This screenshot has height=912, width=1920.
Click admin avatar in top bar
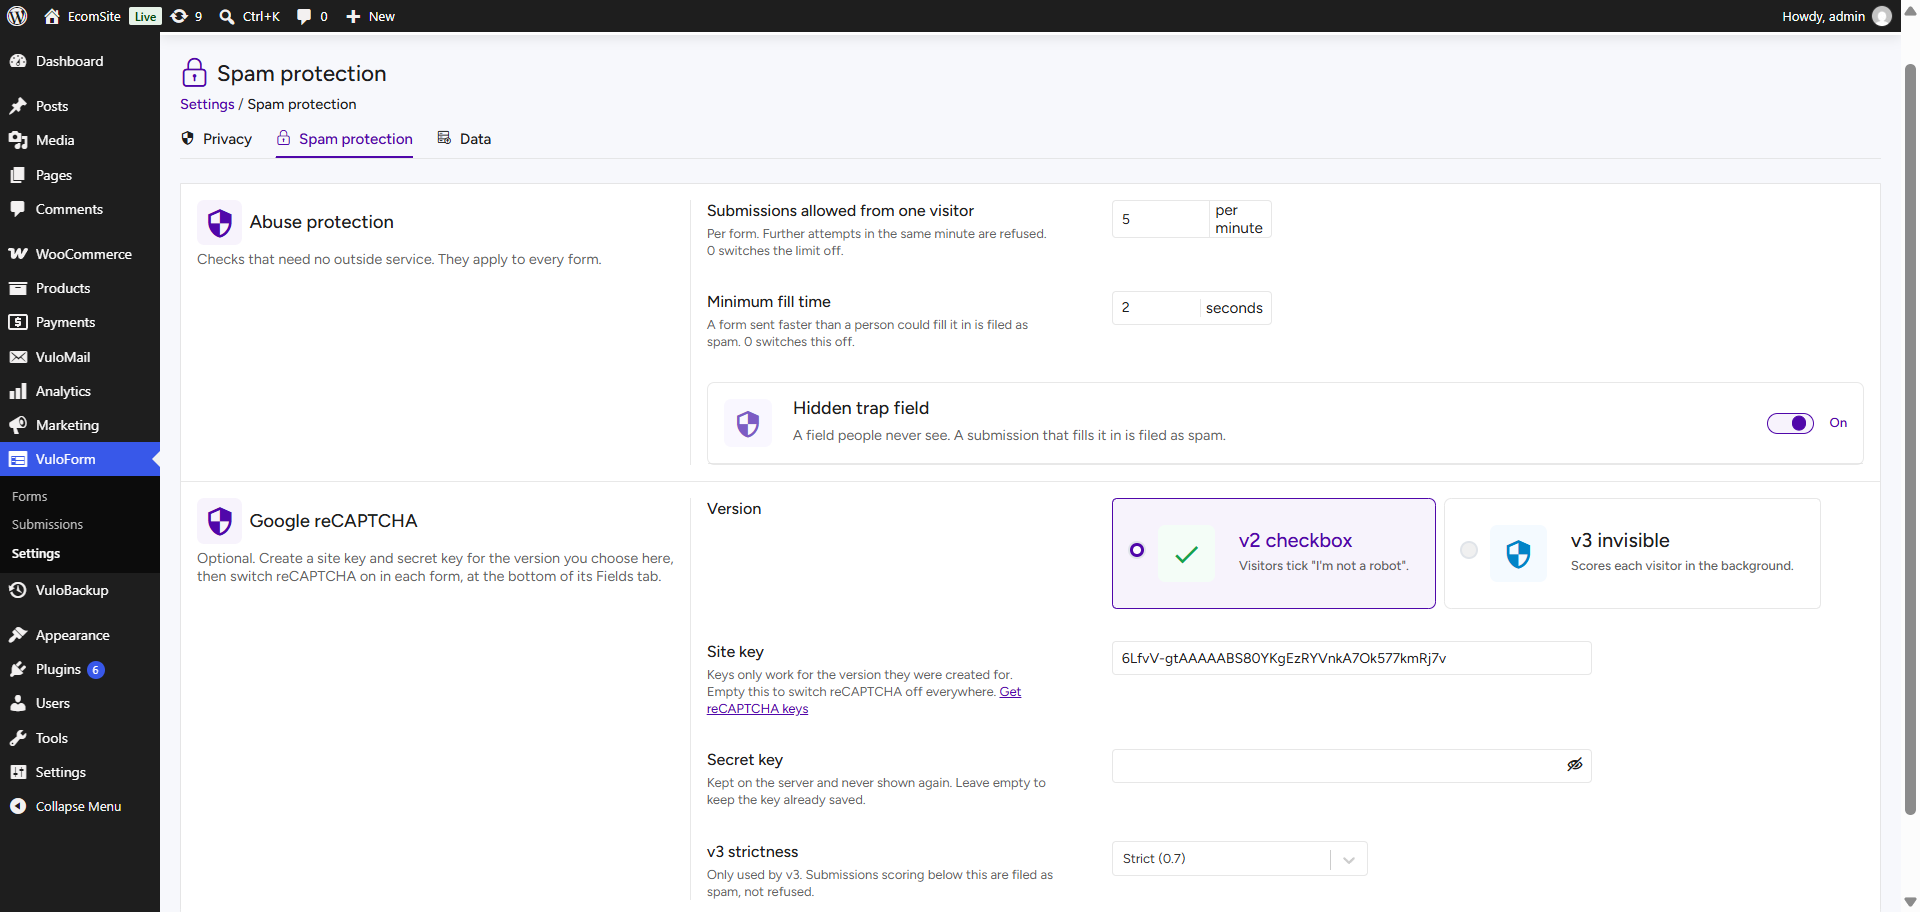coord(1882,16)
